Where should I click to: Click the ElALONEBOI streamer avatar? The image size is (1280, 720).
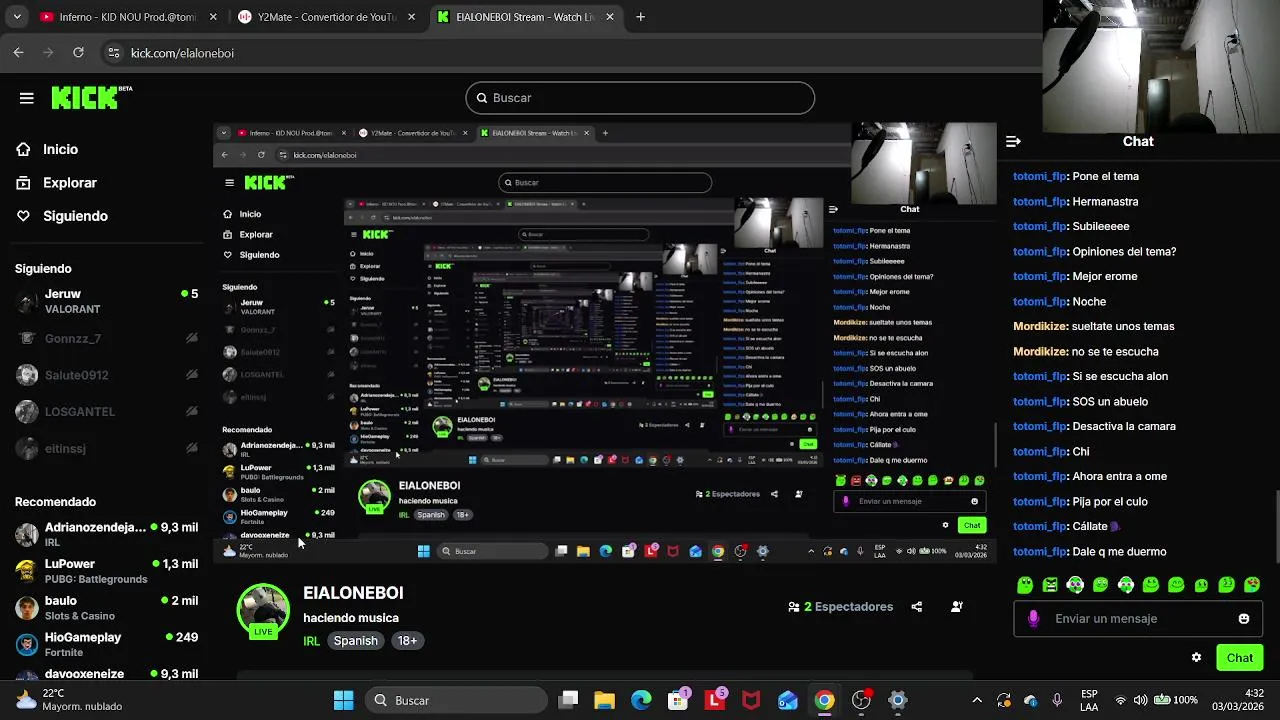coord(263,610)
